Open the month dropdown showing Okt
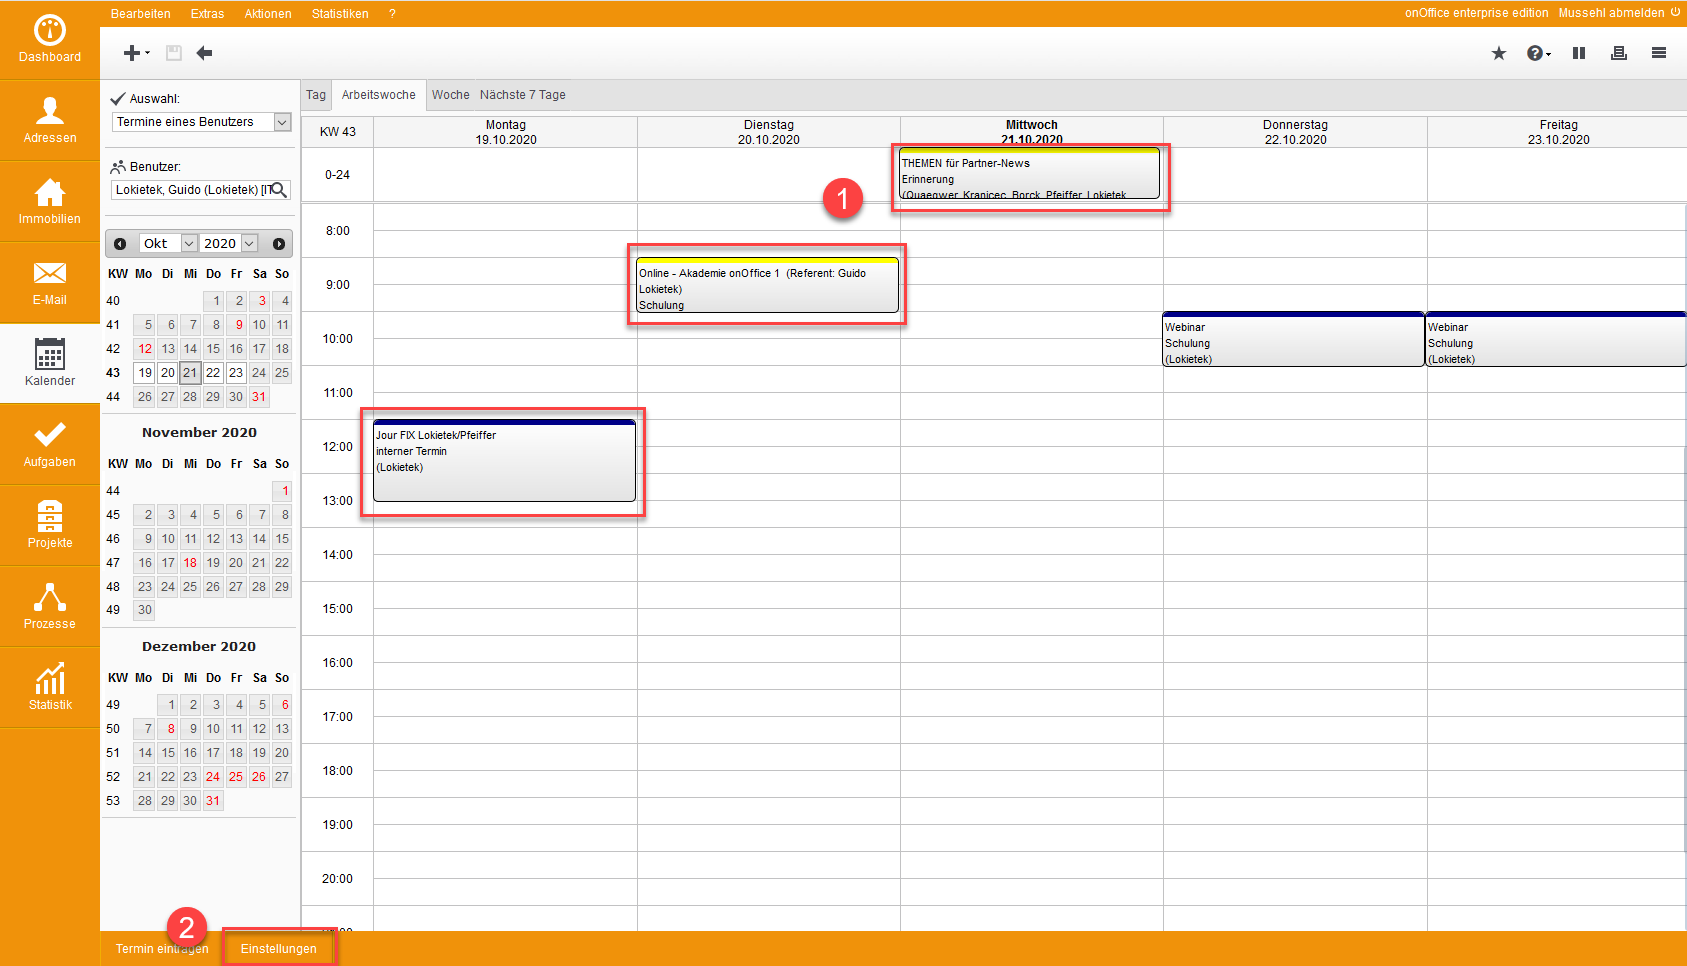The height and width of the screenshot is (966, 1687). [188, 244]
